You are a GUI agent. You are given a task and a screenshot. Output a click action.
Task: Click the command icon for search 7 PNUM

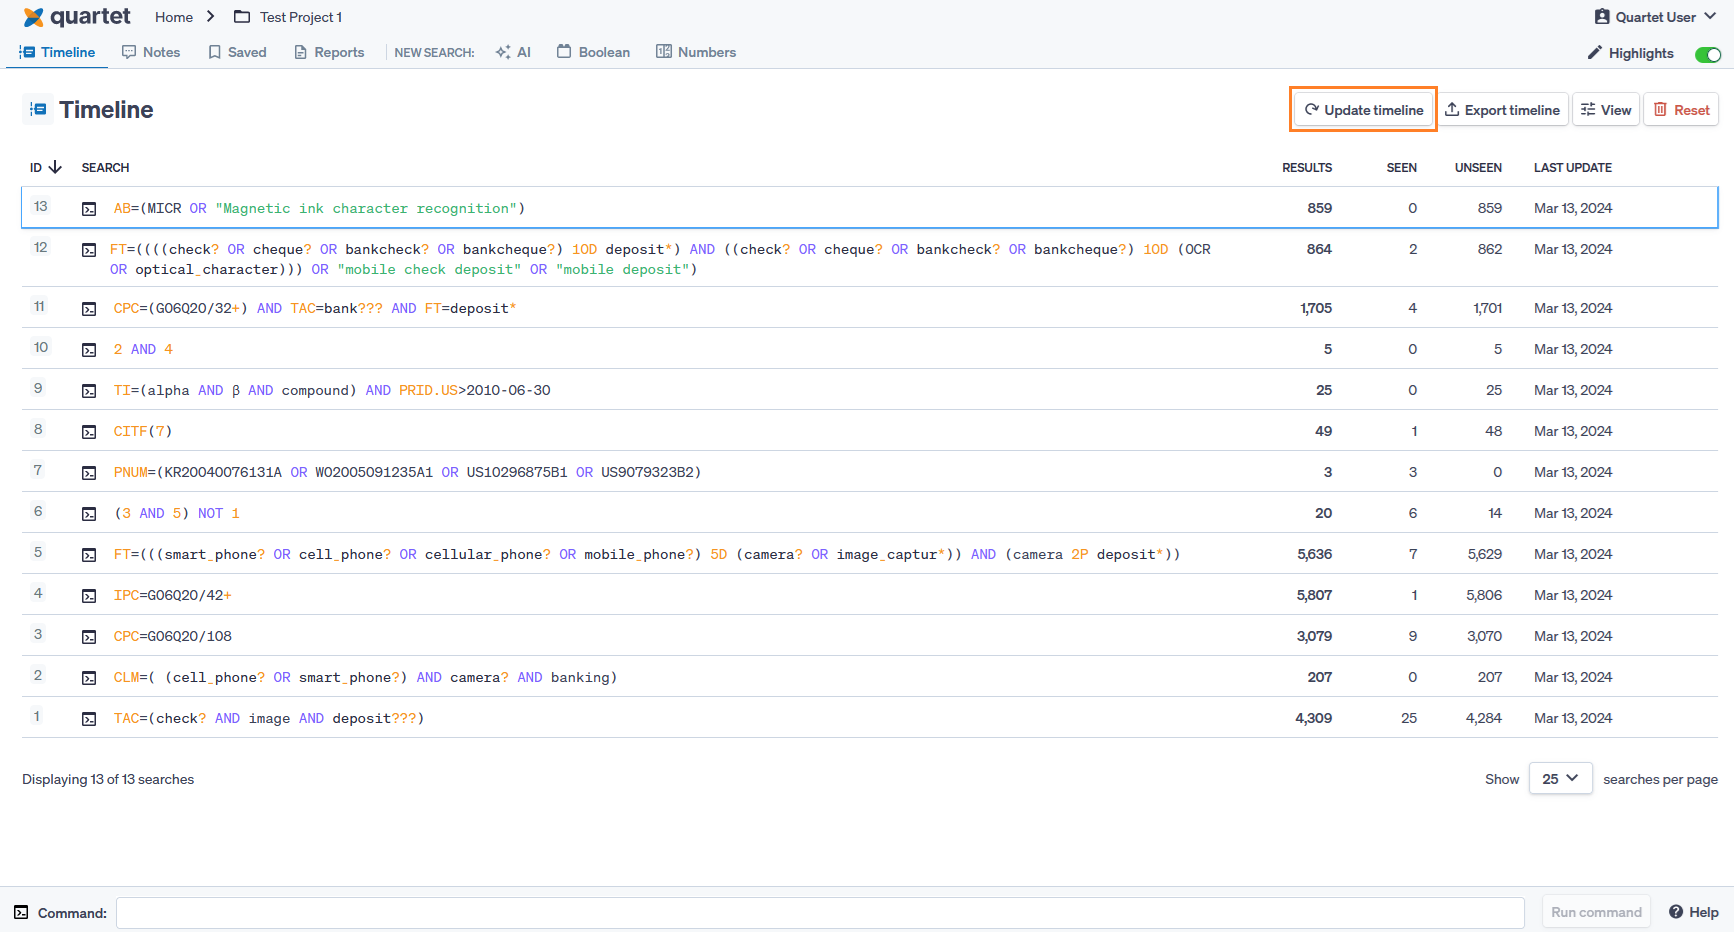click(89, 473)
